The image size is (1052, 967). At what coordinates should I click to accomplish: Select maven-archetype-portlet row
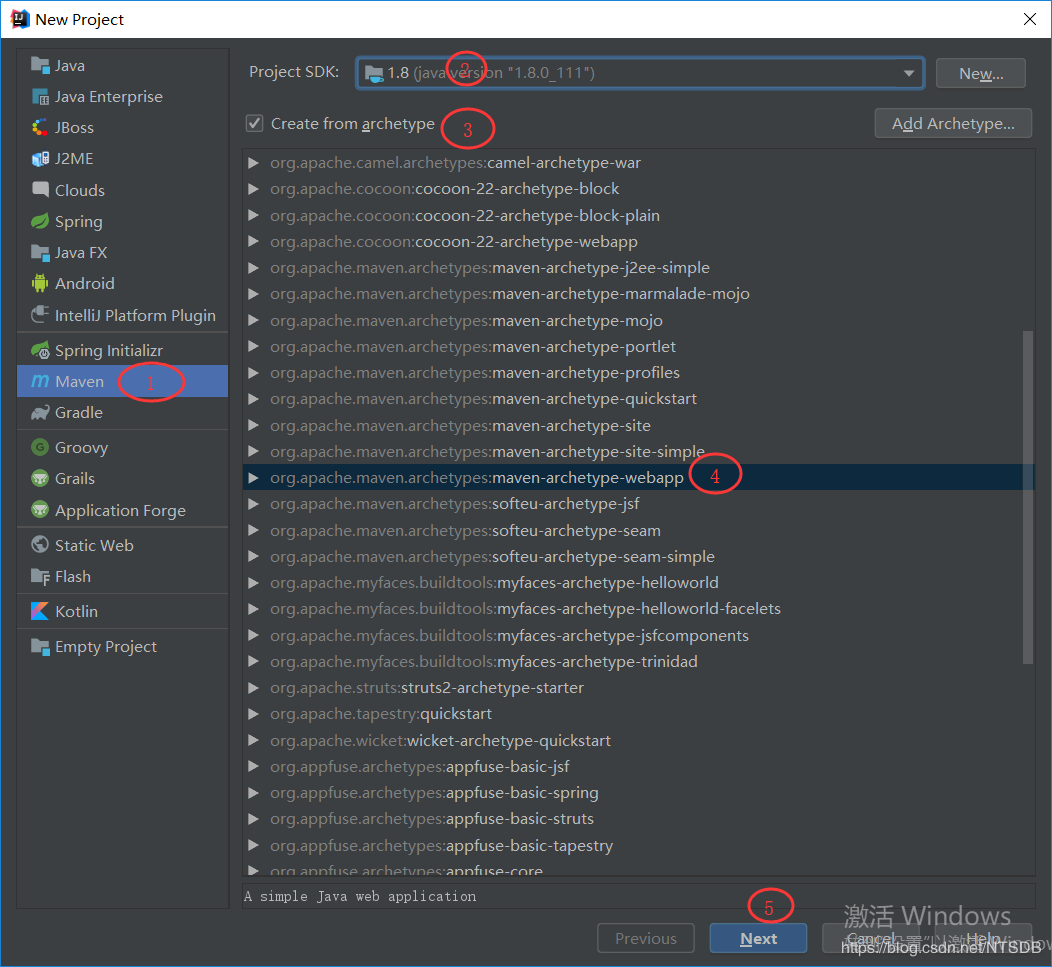click(x=638, y=346)
